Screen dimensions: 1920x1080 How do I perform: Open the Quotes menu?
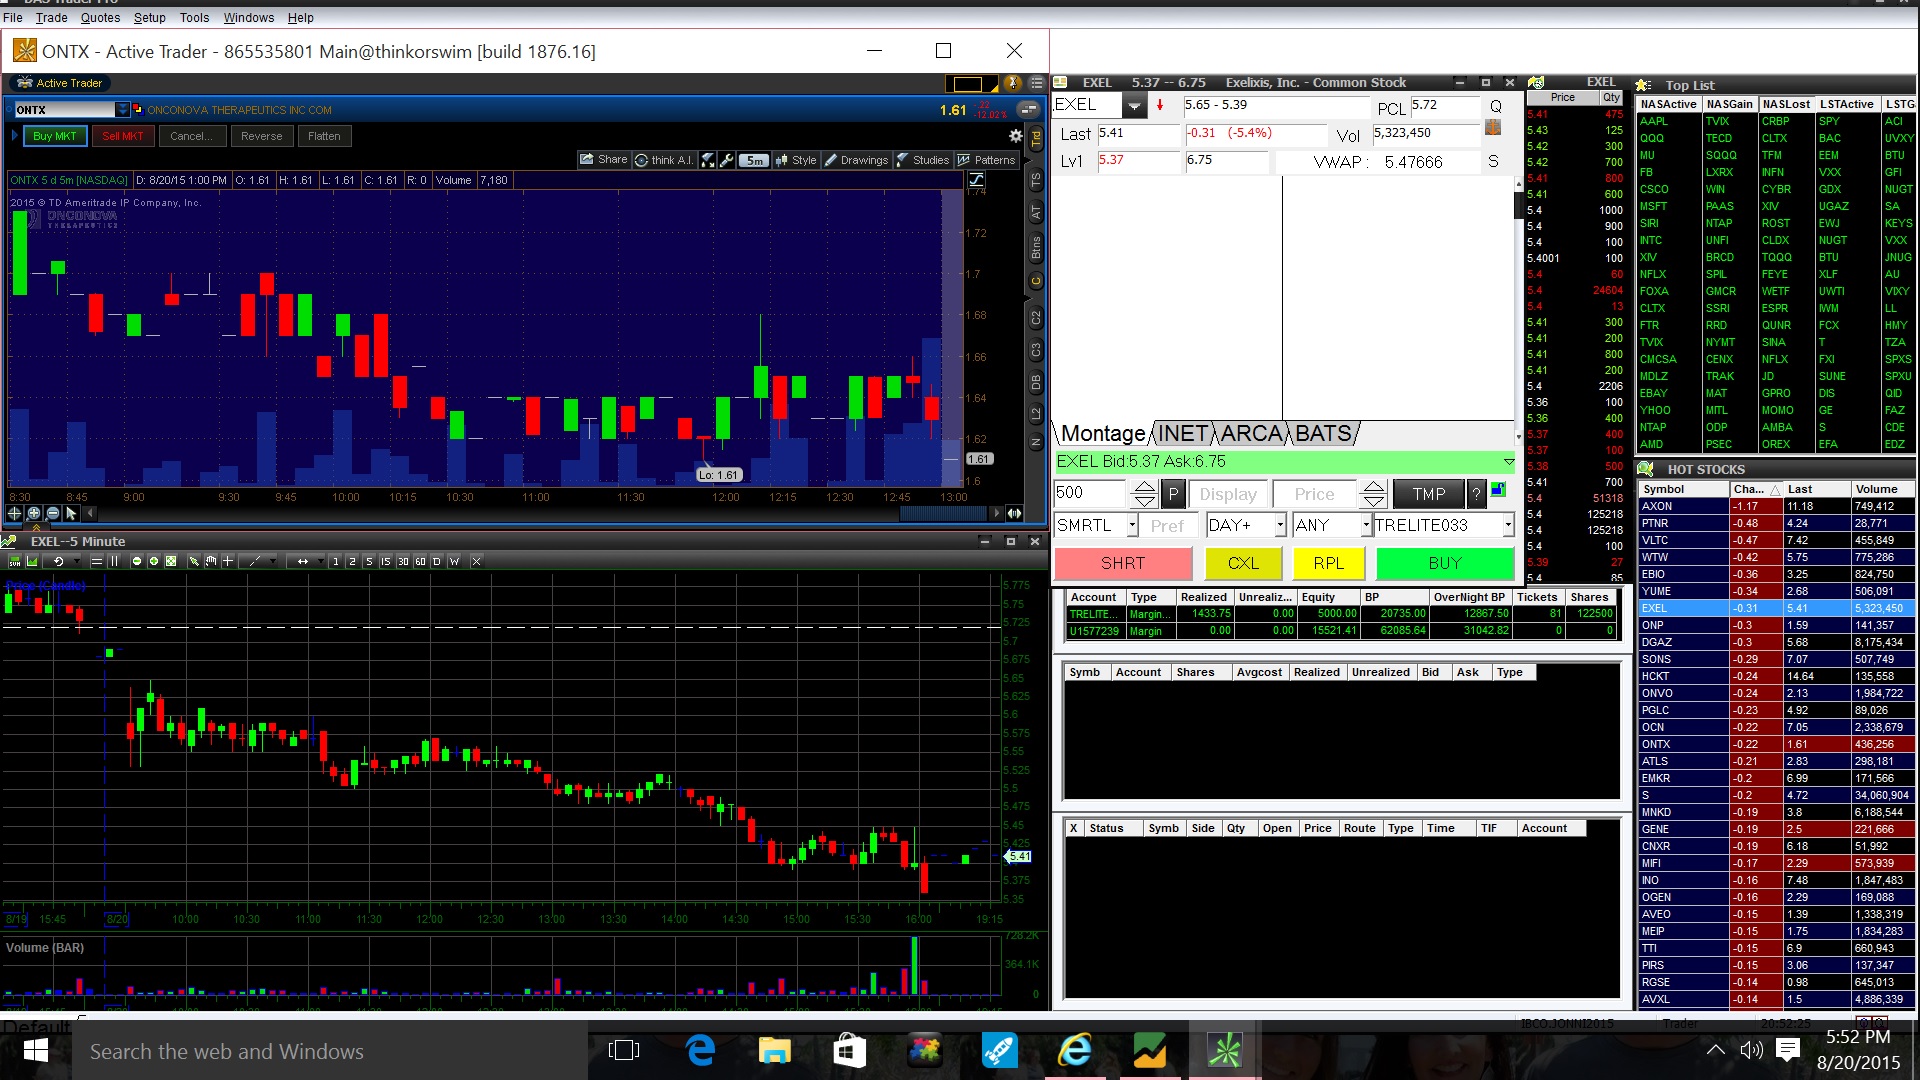[100, 17]
